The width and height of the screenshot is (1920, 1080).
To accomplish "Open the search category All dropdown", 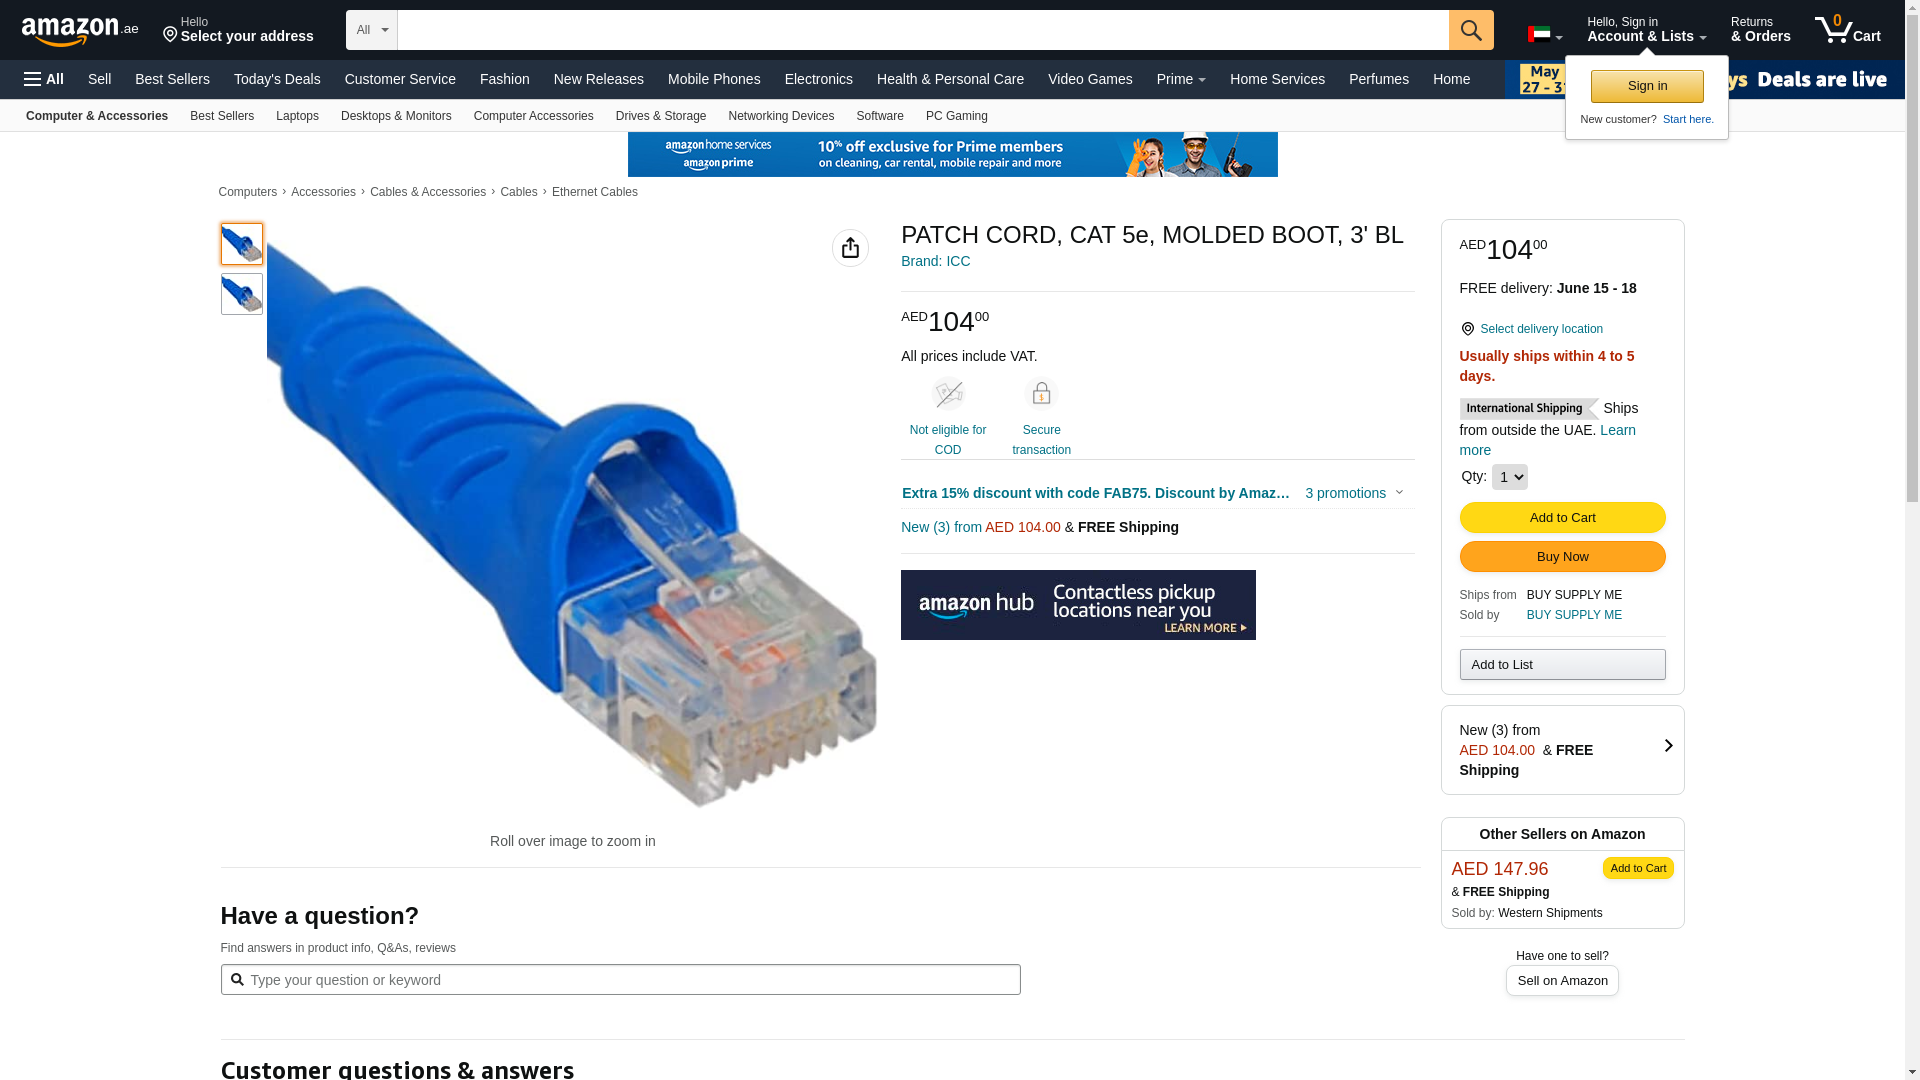I will (x=372, y=30).
